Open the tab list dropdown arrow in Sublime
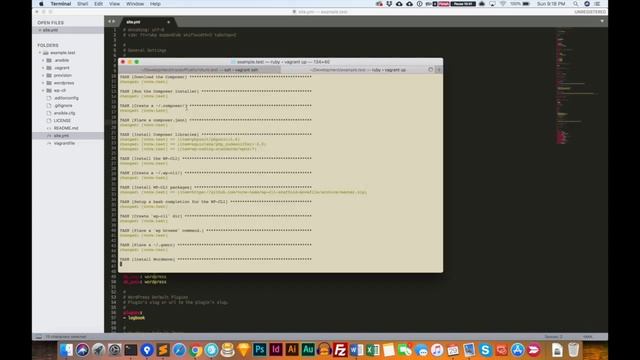640x360 pixels. (602, 21)
